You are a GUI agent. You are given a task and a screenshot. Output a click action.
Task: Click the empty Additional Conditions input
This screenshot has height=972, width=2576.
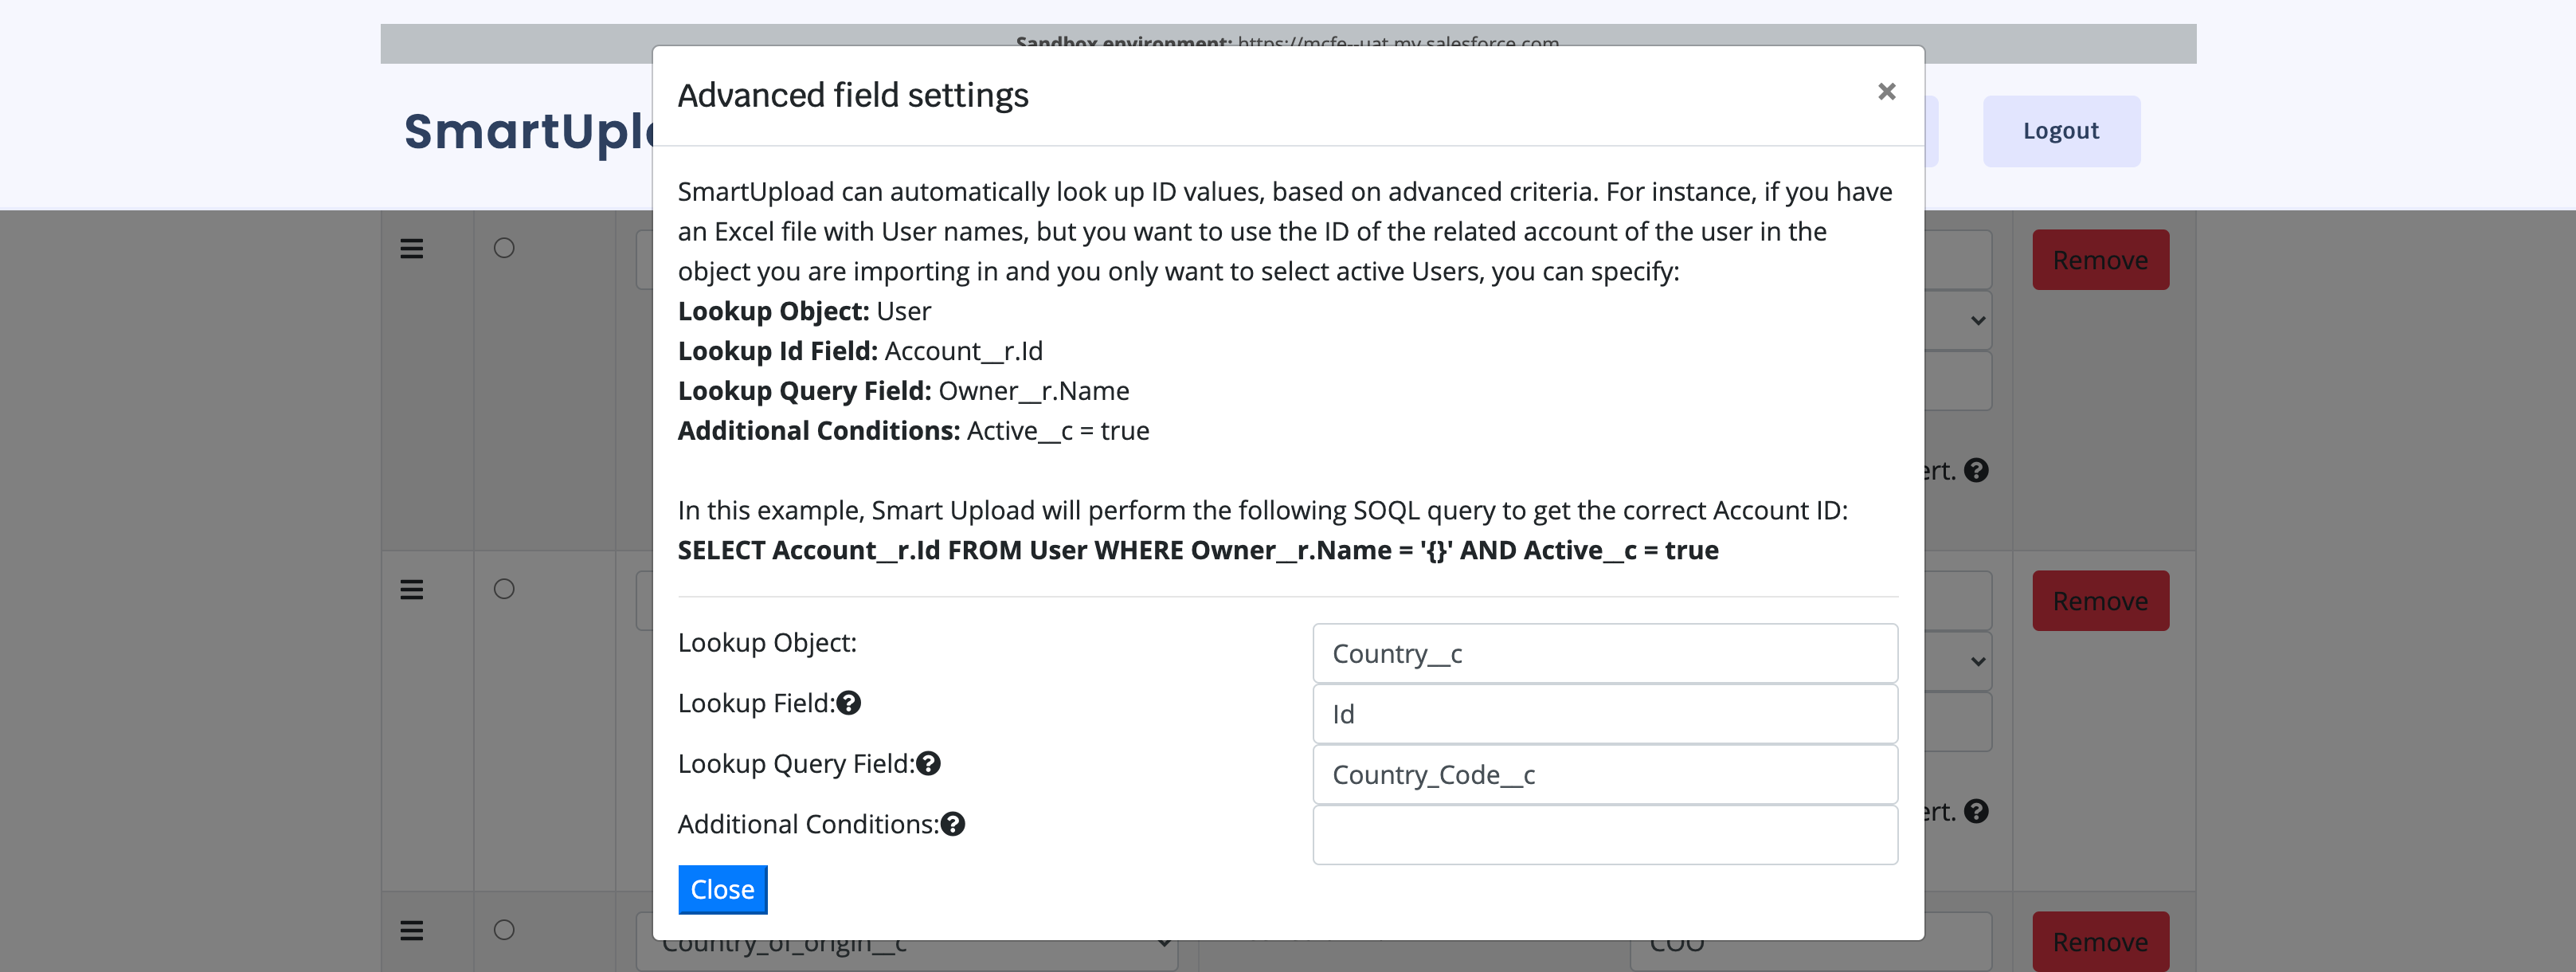click(1604, 835)
